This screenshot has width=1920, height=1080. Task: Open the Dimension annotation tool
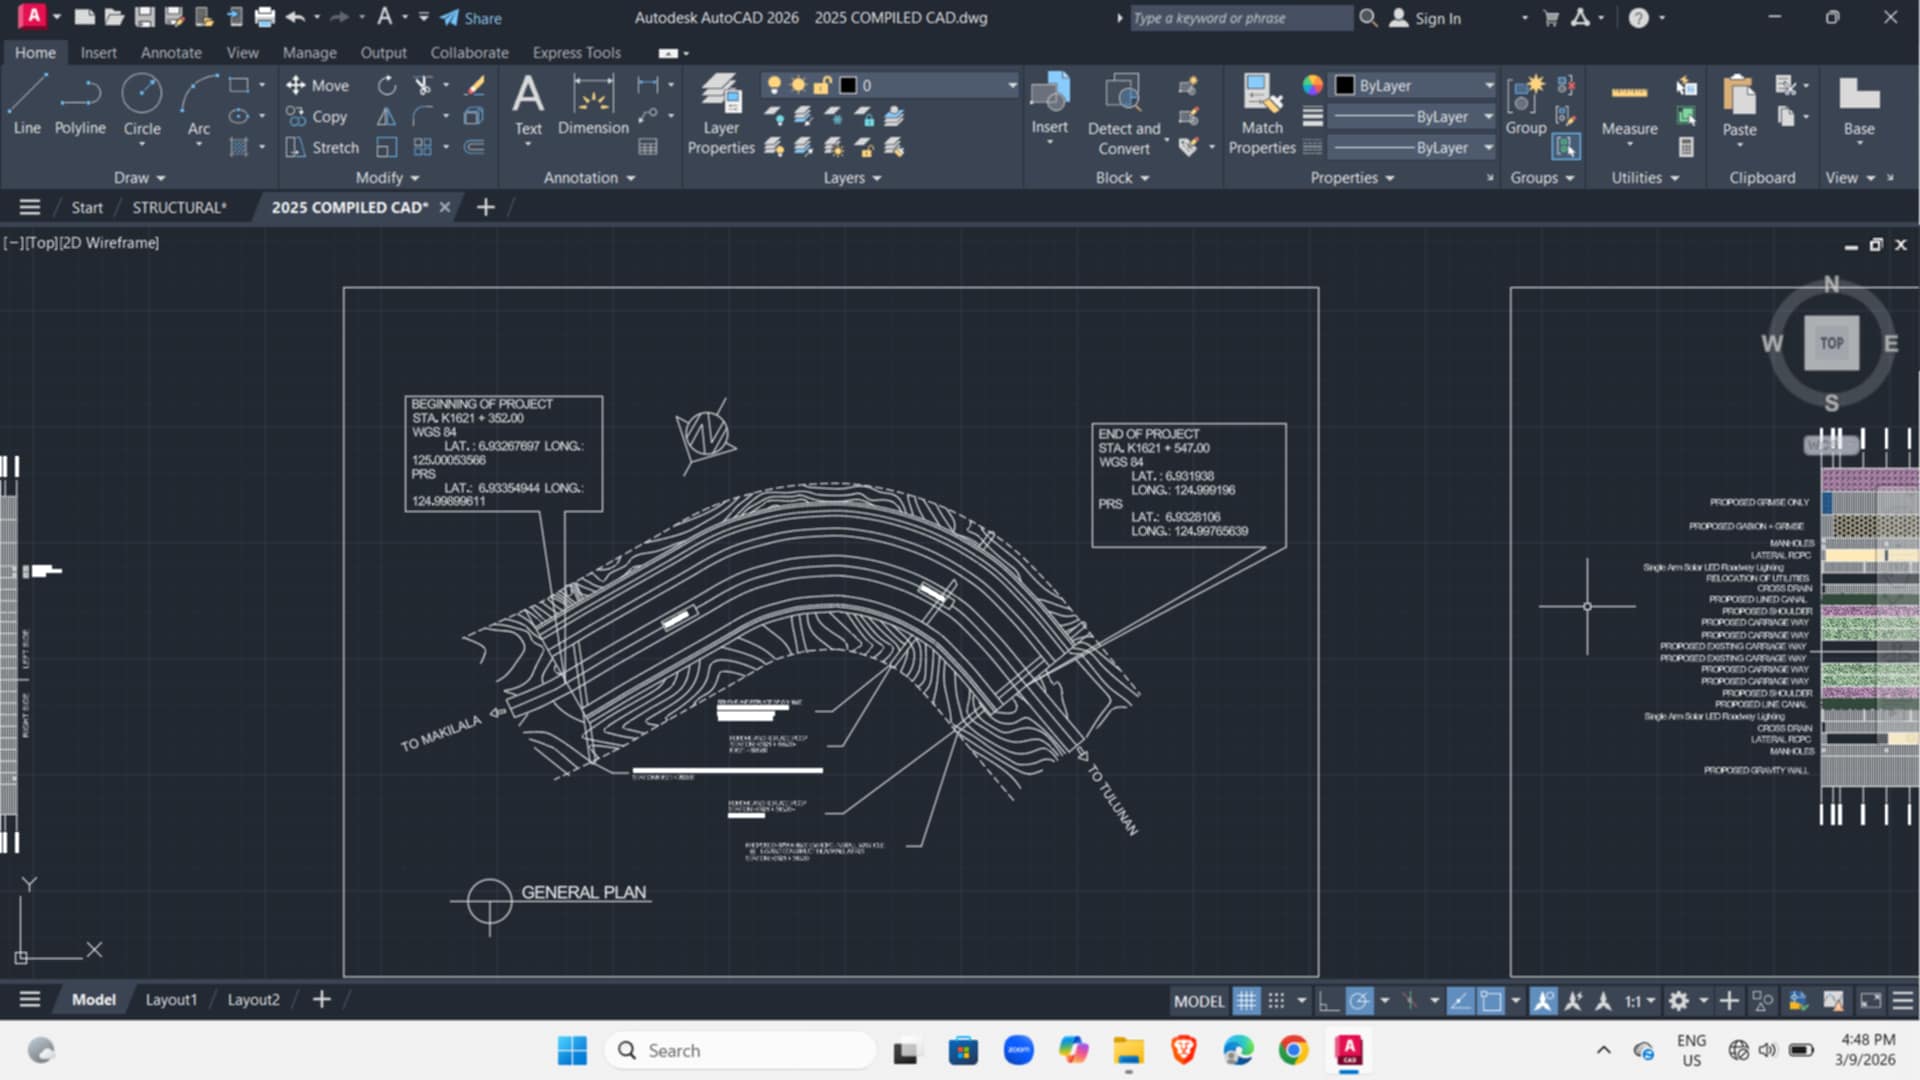[x=593, y=106]
